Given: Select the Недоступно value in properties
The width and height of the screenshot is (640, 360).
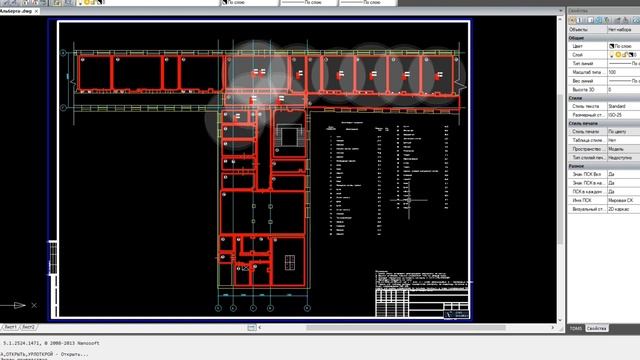Looking at the screenshot, I should click(x=624, y=158).
